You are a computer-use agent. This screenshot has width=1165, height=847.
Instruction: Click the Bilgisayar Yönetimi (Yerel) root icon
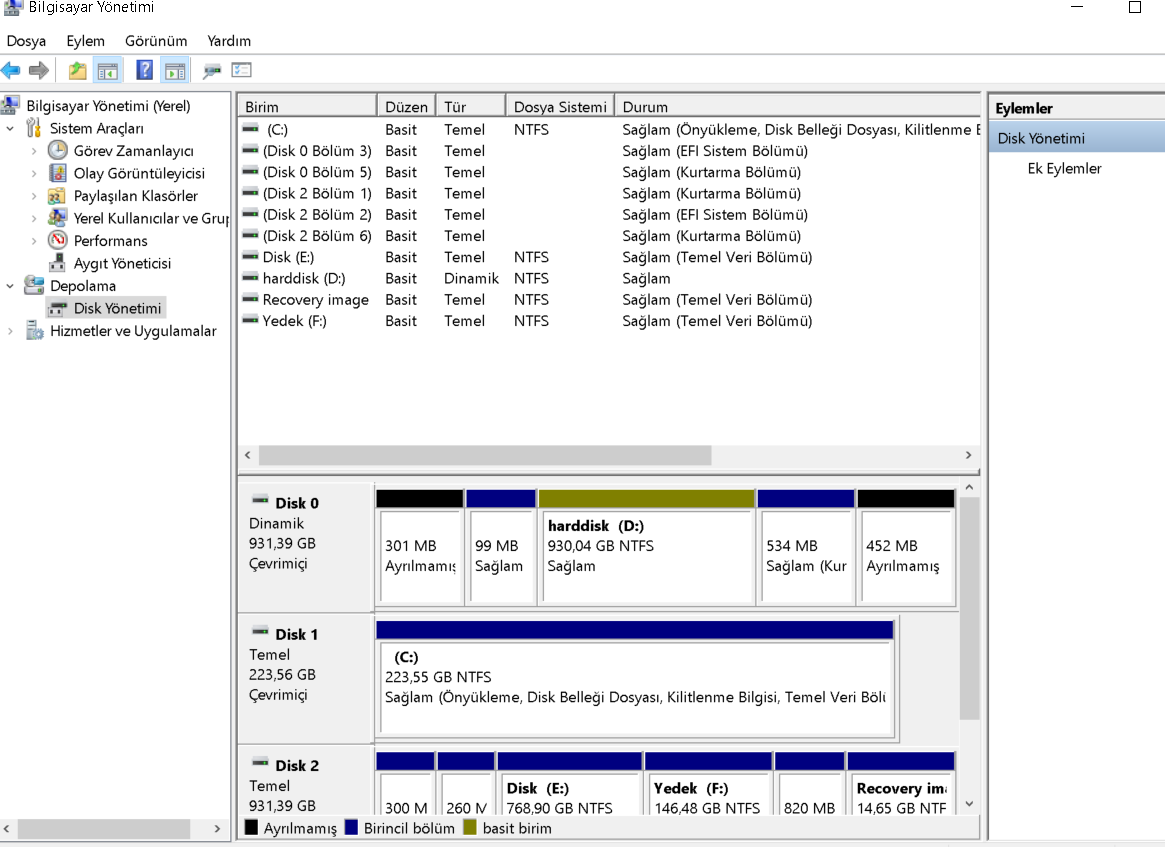point(10,105)
